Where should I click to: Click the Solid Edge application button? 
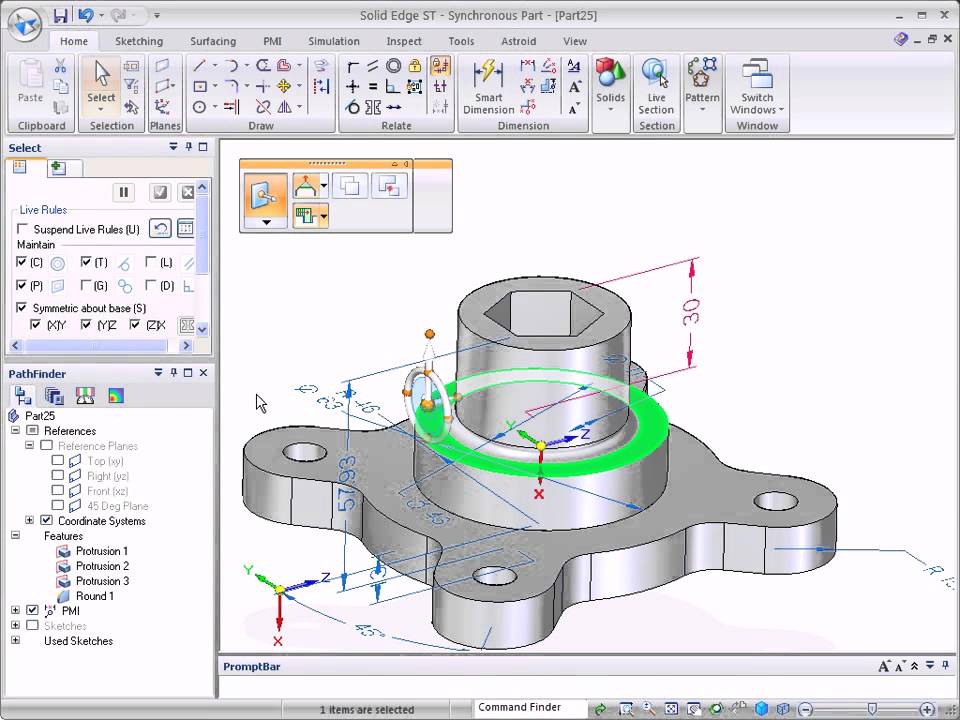[x=24, y=25]
